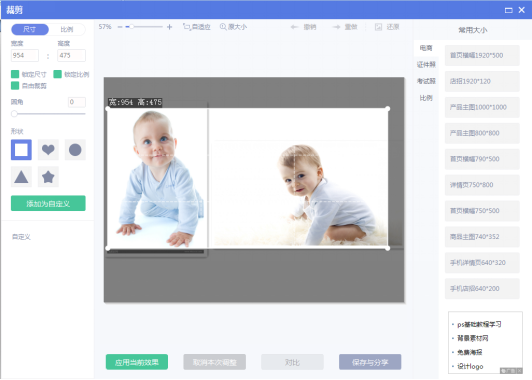
Task: Click 应用当前效果 apply button
Action: (x=137, y=362)
